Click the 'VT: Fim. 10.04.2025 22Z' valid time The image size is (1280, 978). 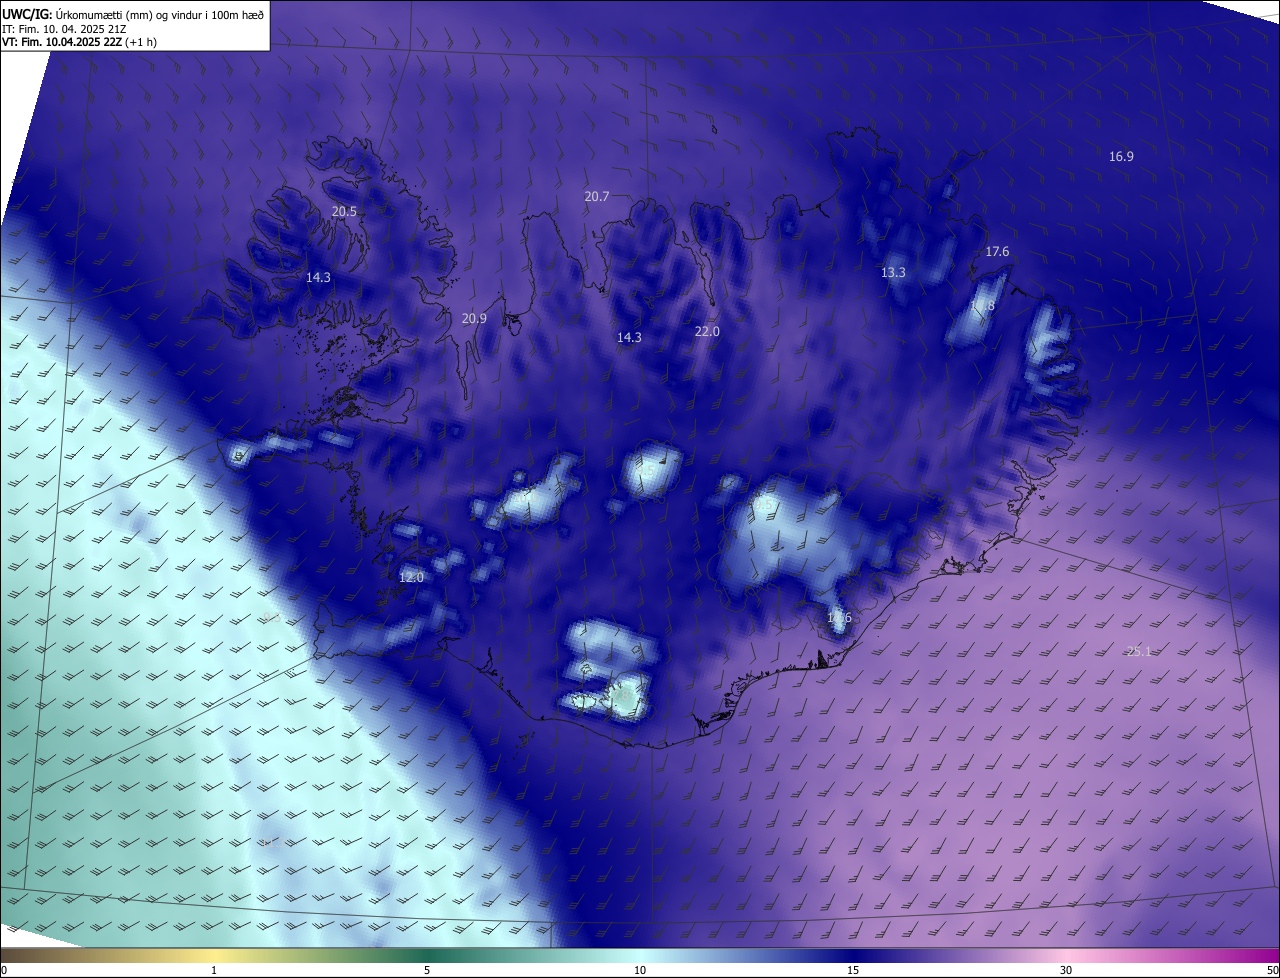79,42
